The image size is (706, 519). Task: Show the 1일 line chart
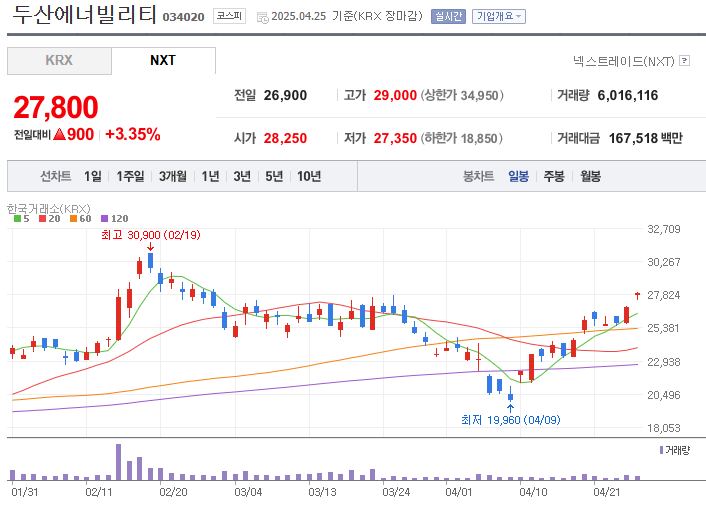pos(93,176)
